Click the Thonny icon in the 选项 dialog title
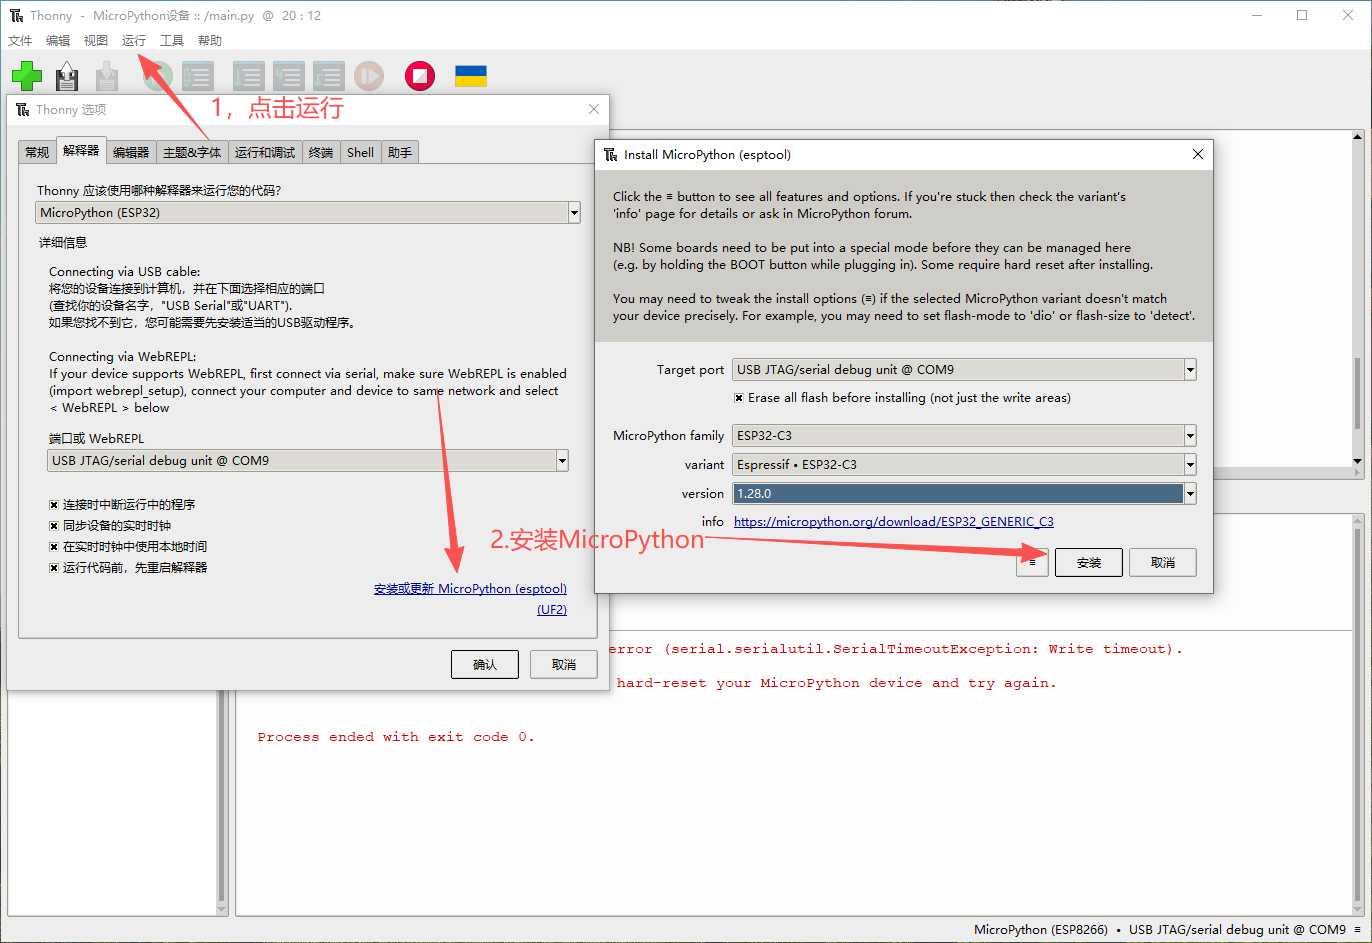Viewport: 1372px width, 943px height. click(23, 110)
